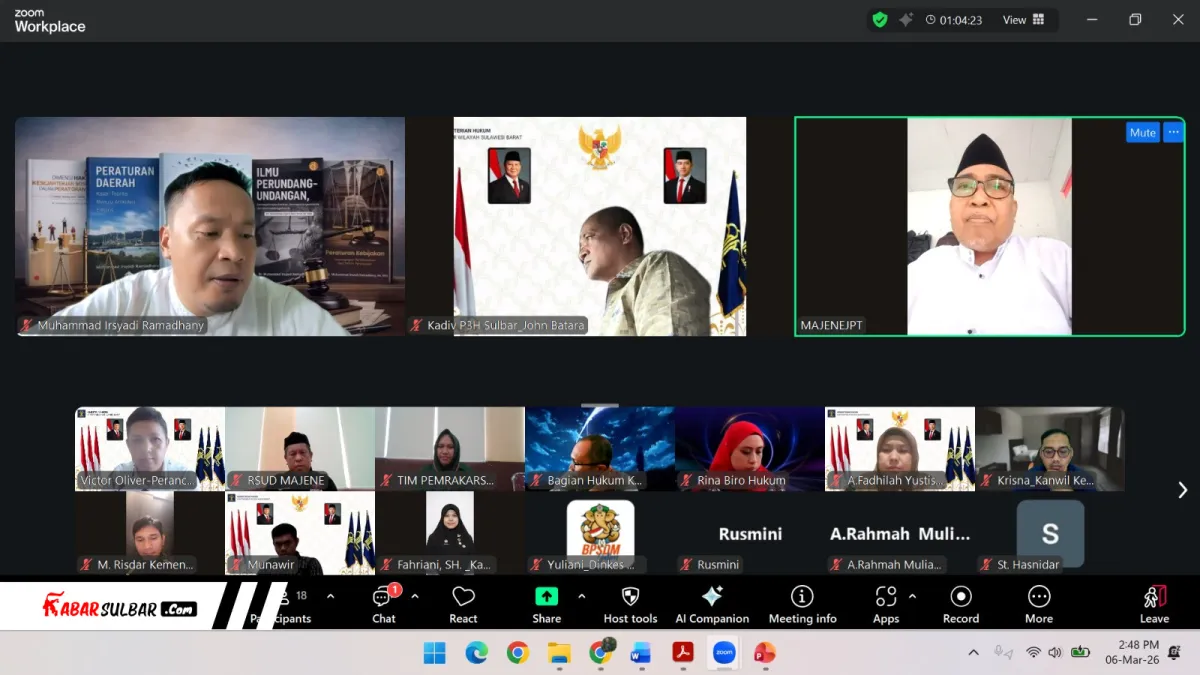
Task: Open the More options menu
Action: pos(1039,604)
